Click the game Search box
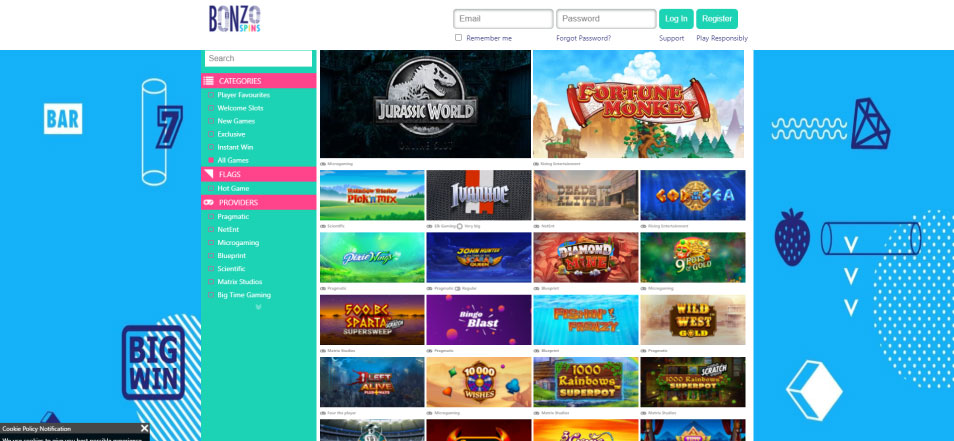Image resolution: width=954 pixels, height=441 pixels. point(259,58)
